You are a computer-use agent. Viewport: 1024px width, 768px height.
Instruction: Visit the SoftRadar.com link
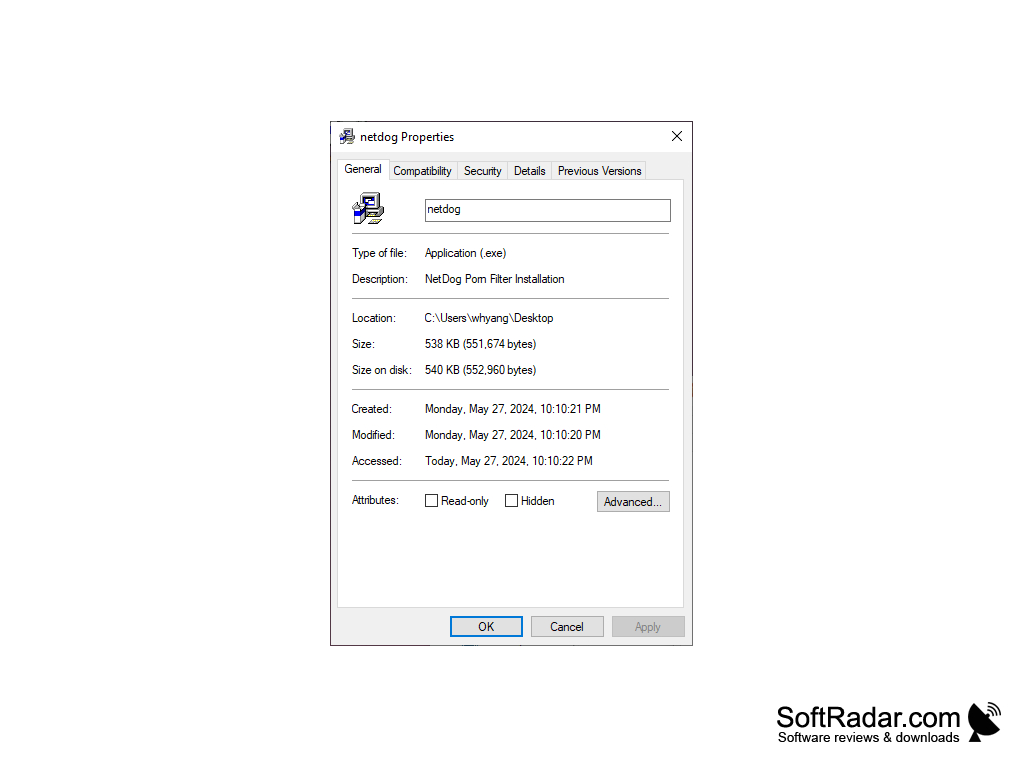click(866, 716)
